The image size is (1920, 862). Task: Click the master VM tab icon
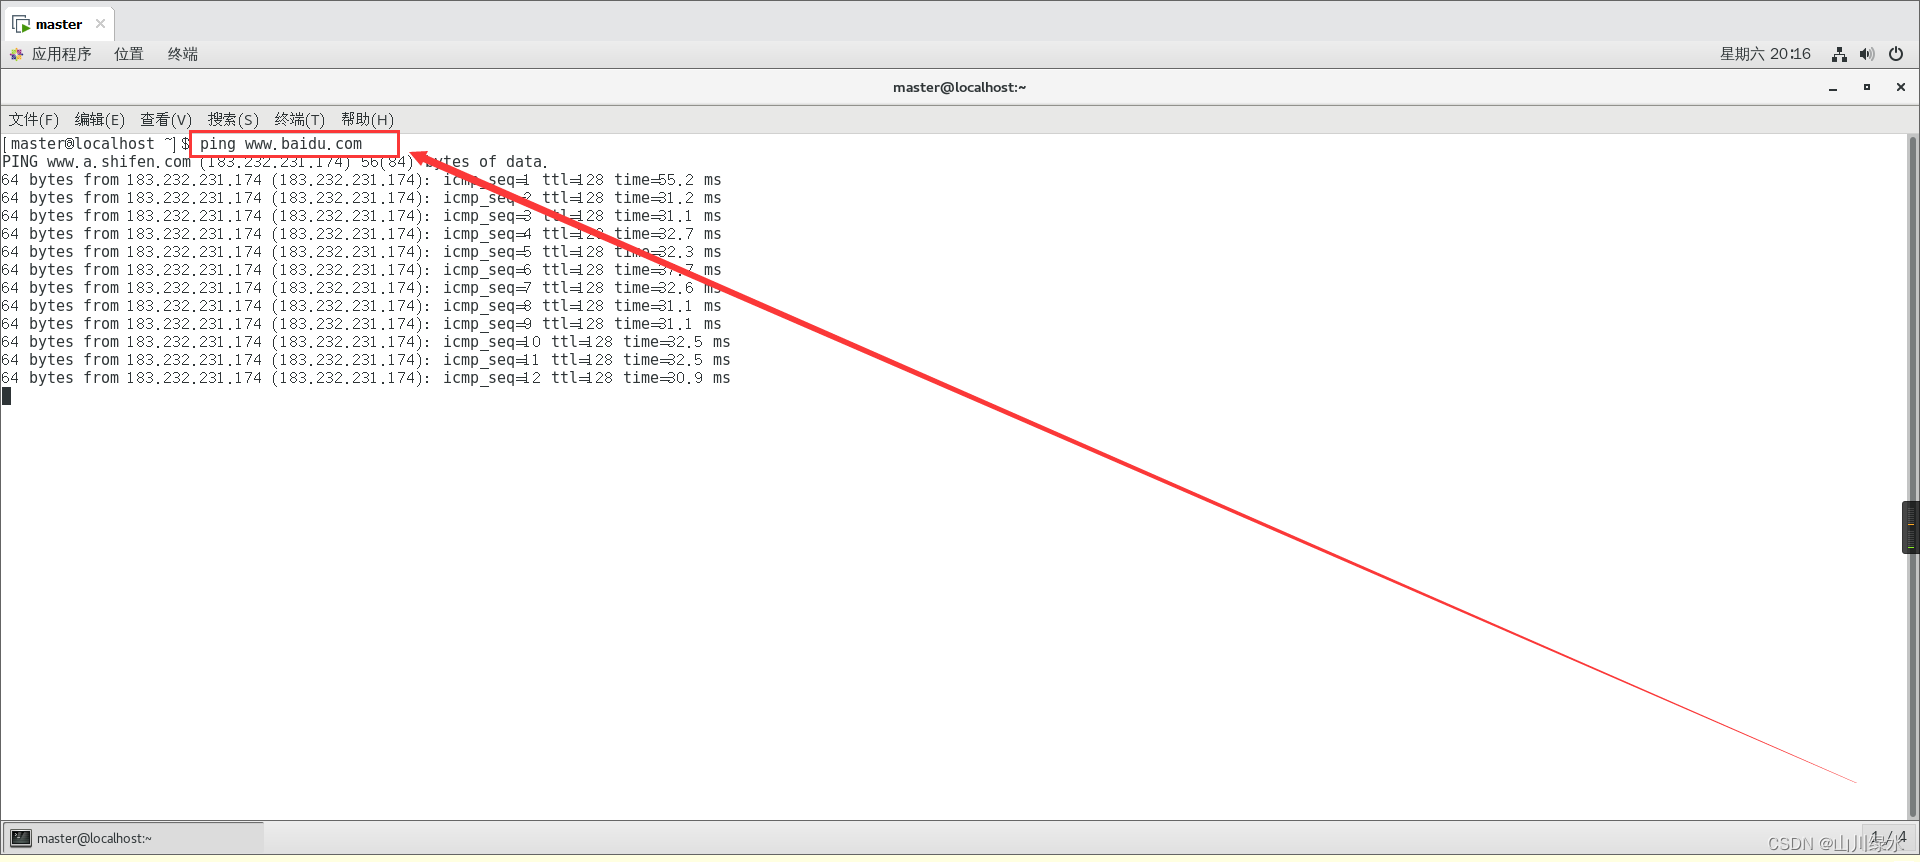click(x=21, y=24)
